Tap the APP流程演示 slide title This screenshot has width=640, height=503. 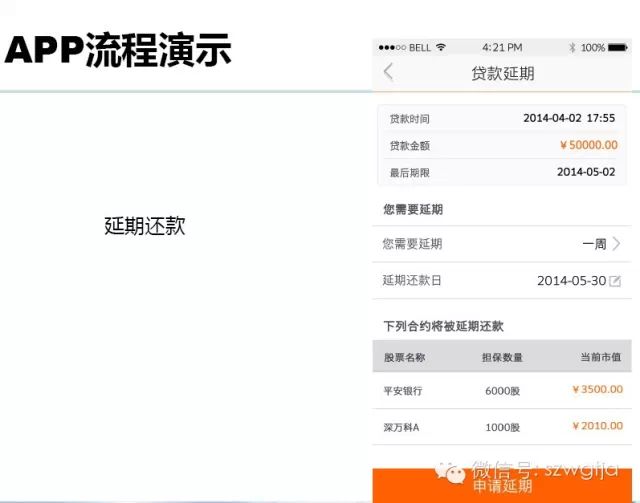click(118, 49)
